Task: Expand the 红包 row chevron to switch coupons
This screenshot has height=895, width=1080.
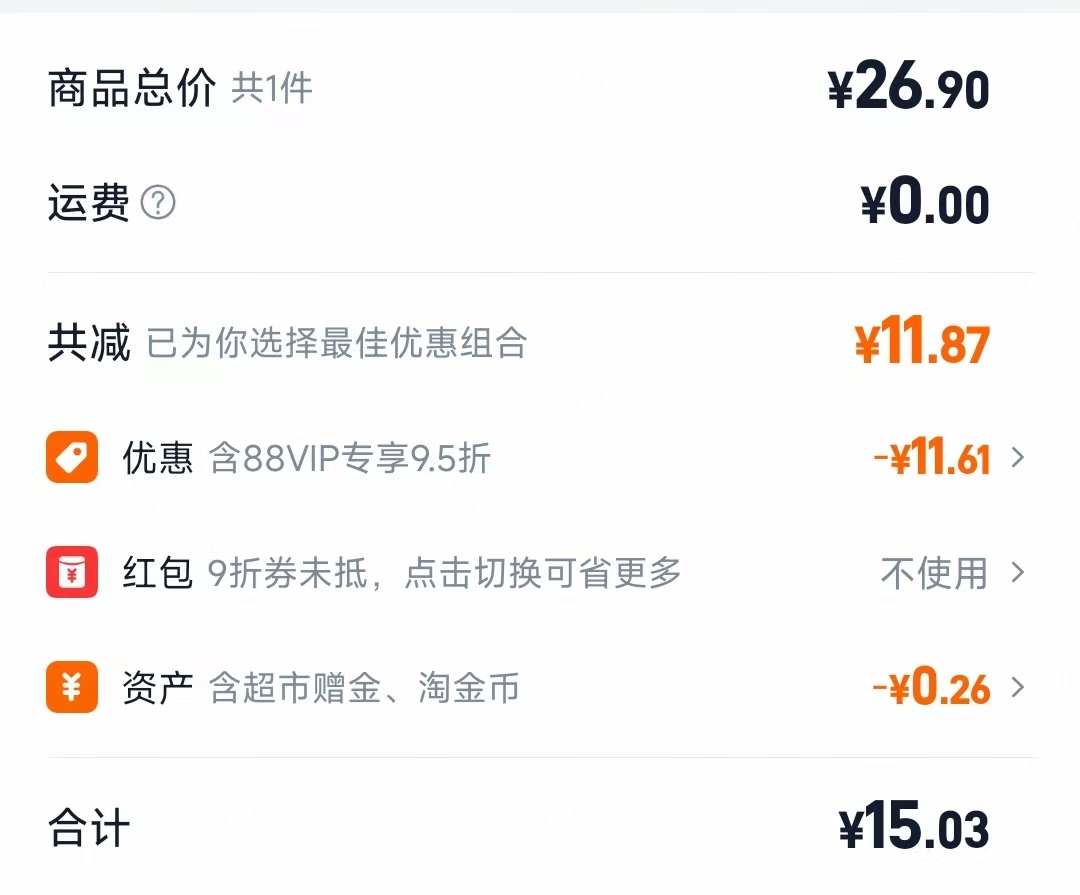Action: [1018, 573]
